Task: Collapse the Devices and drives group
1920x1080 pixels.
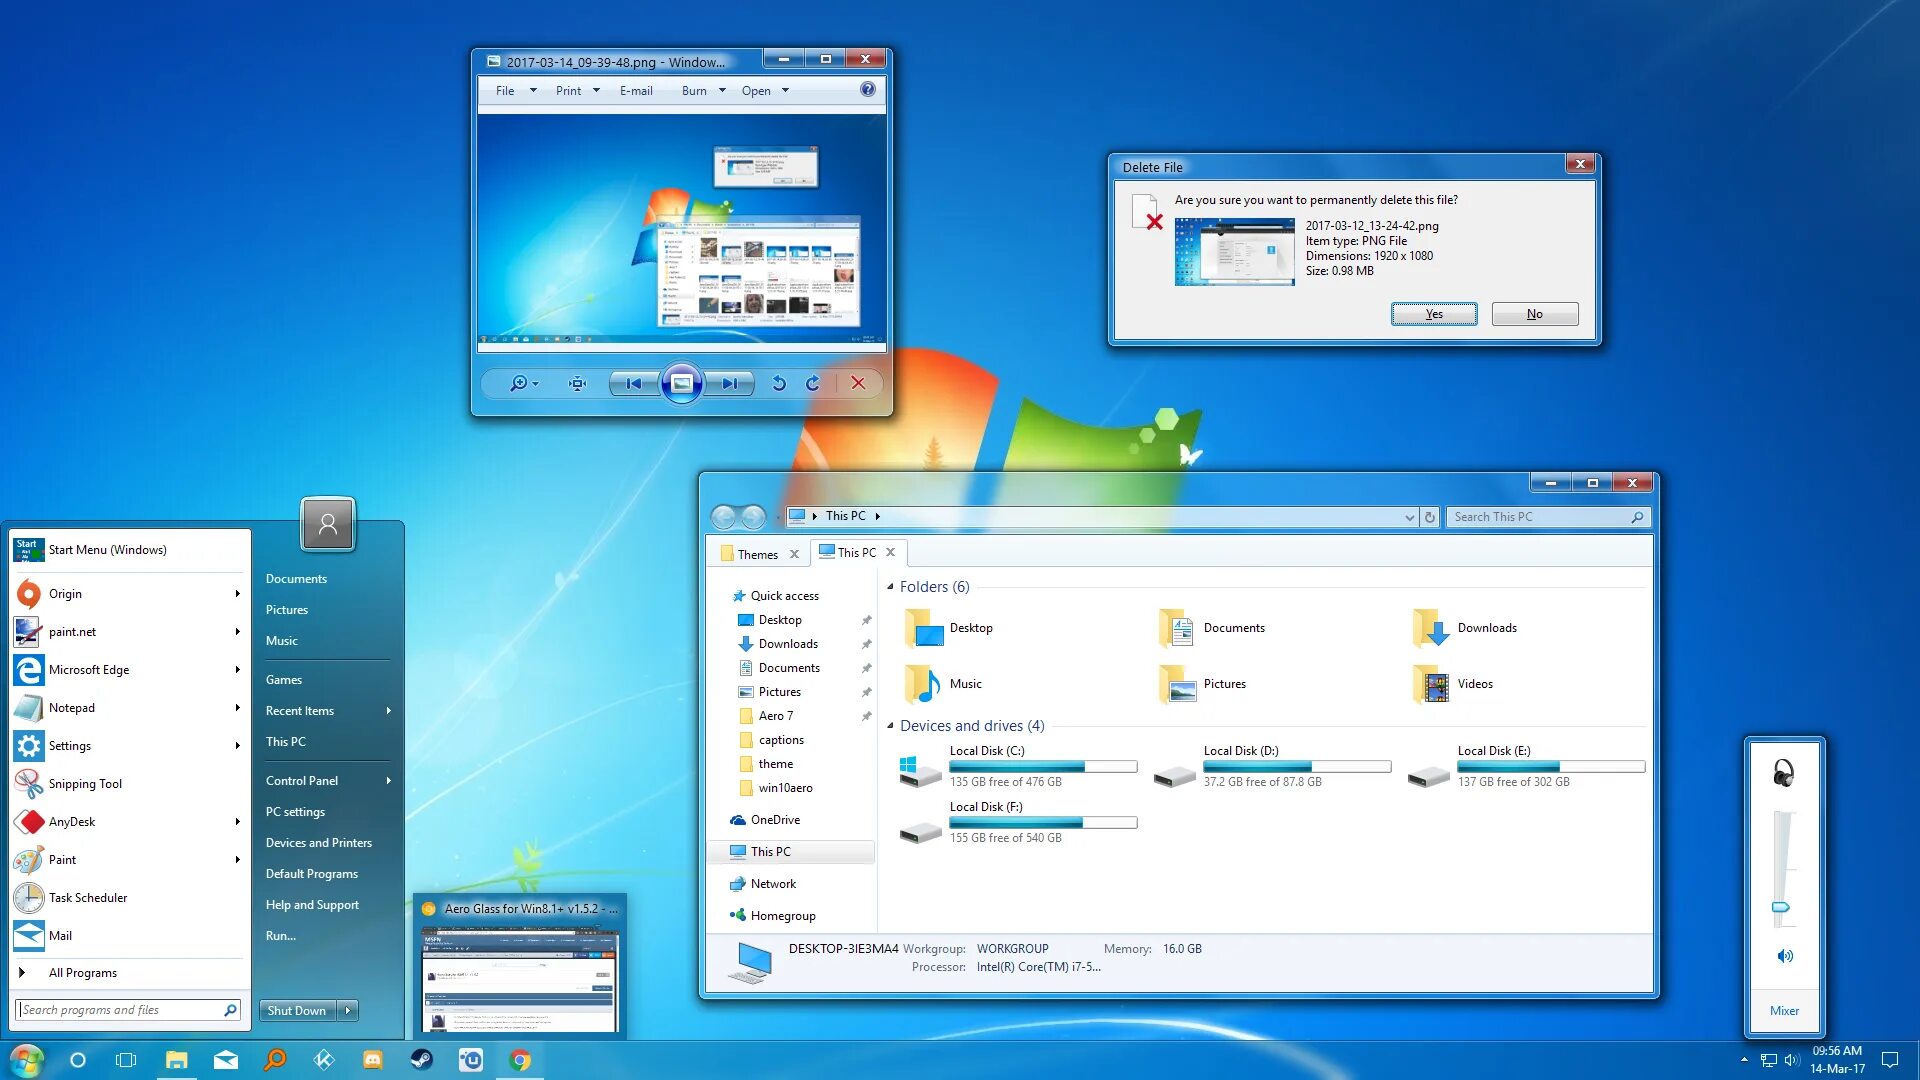Action: click(890, 726)
